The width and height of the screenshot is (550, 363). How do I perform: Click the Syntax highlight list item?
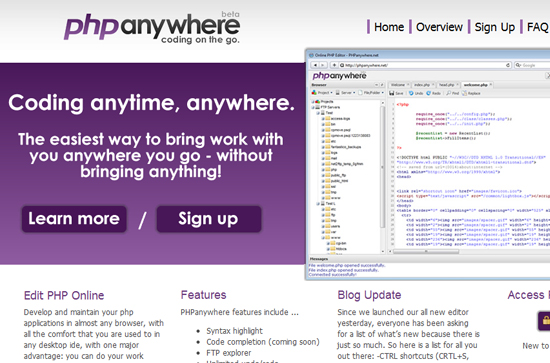(234, 331)
